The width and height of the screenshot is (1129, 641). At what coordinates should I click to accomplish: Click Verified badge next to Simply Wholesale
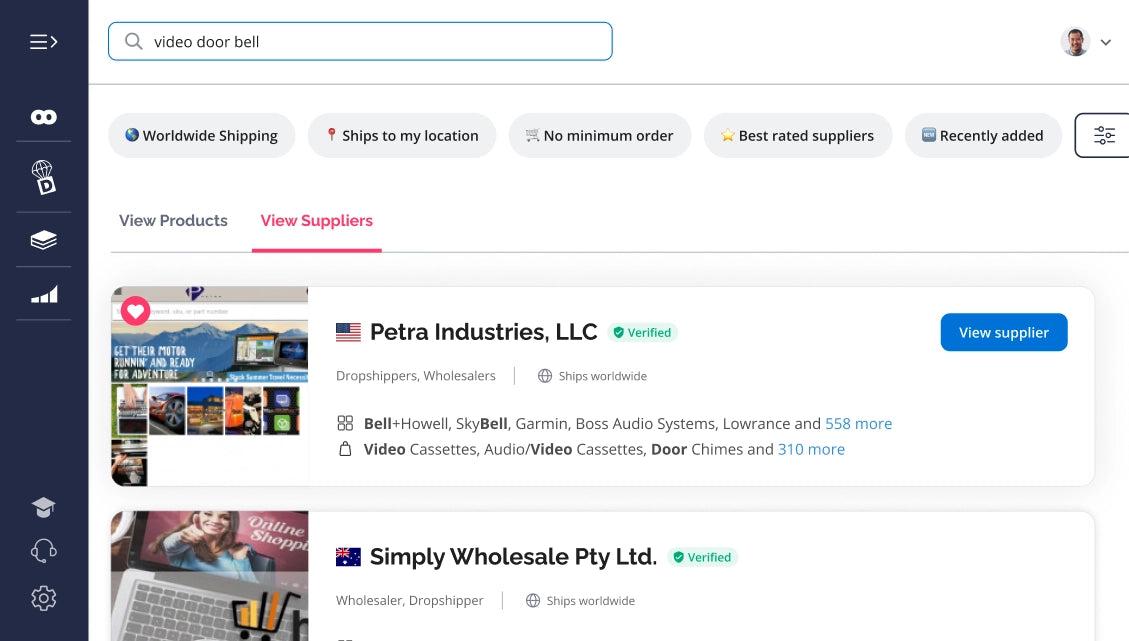(703, 557)
